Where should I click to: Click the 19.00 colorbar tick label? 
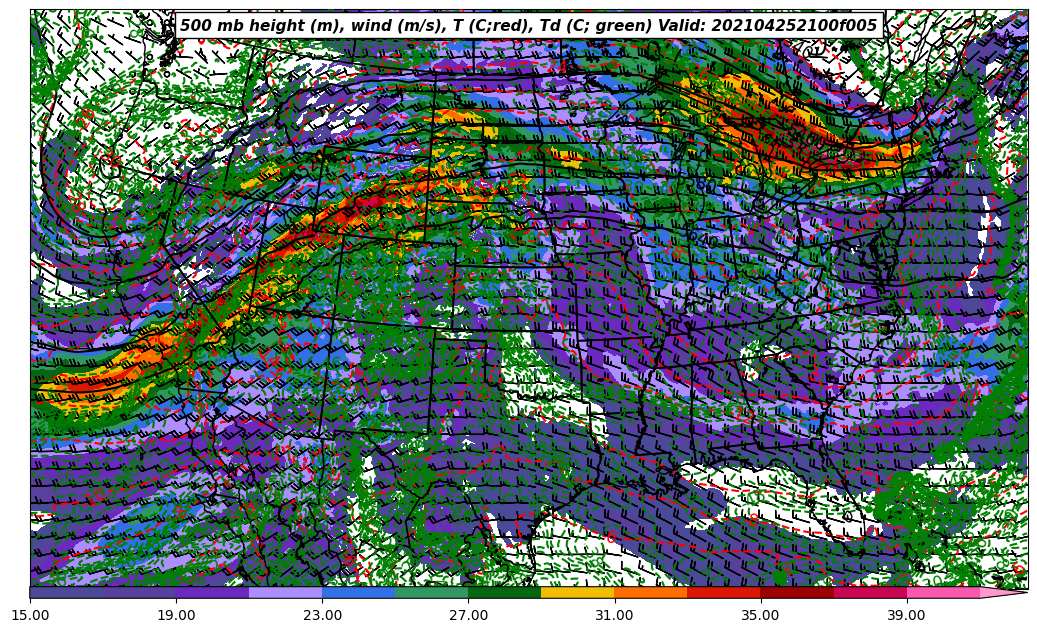point(176,615)
